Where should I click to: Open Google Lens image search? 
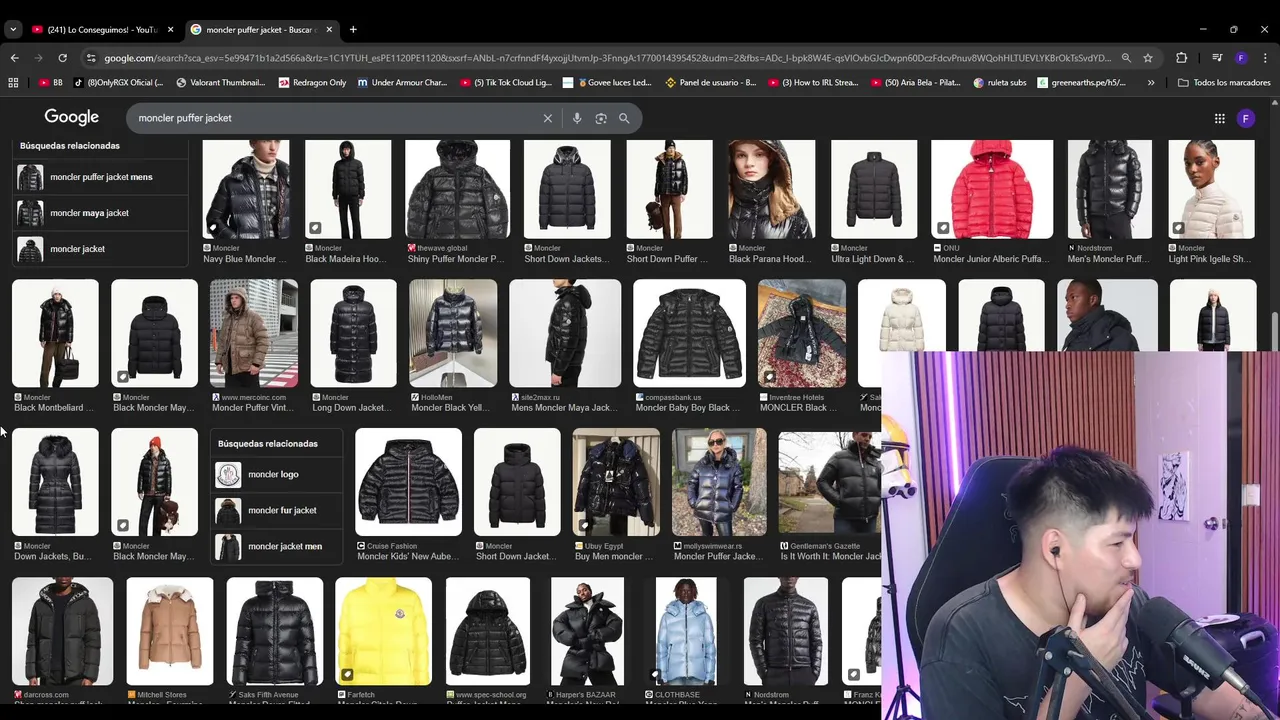point(601,118)
